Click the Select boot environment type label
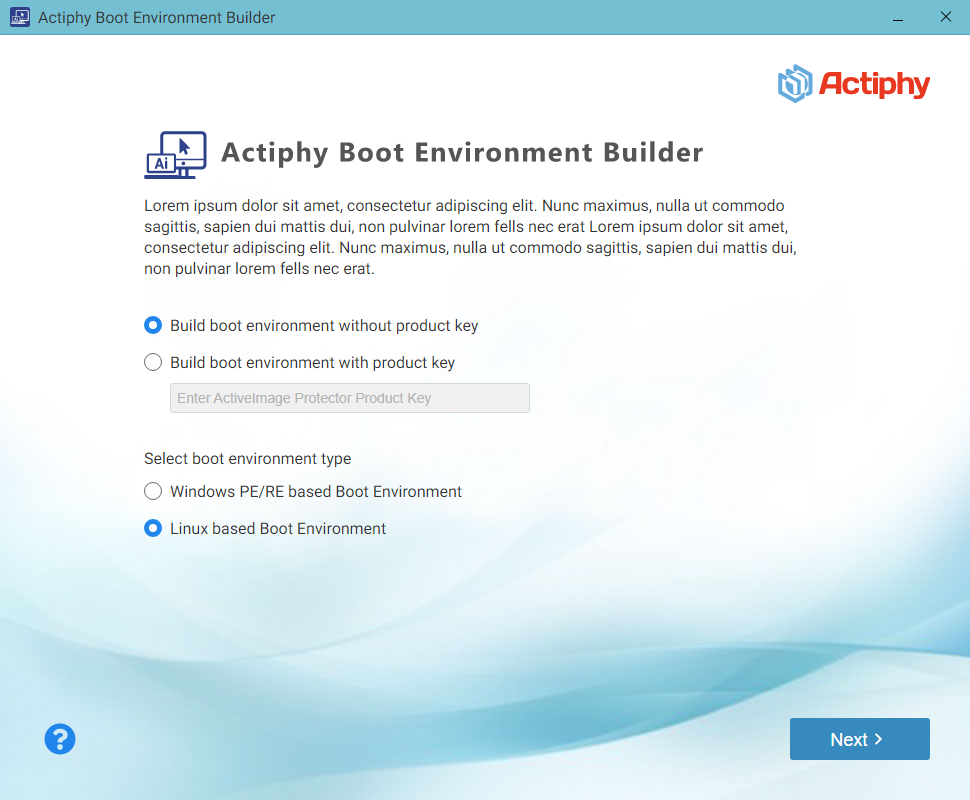Image resolution: width=970 pixels, height=800 pixels. coord(247,459)
